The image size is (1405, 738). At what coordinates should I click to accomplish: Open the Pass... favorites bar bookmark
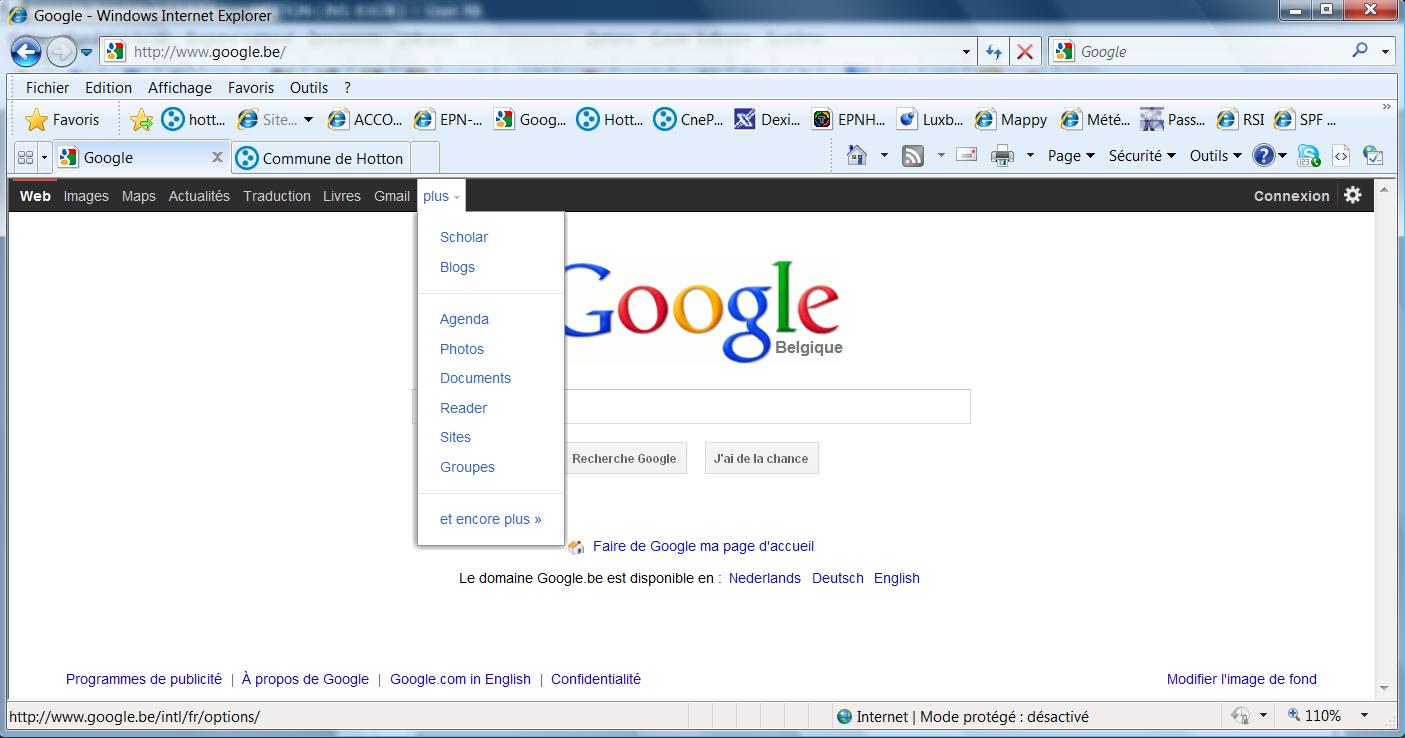(1173, 120)
